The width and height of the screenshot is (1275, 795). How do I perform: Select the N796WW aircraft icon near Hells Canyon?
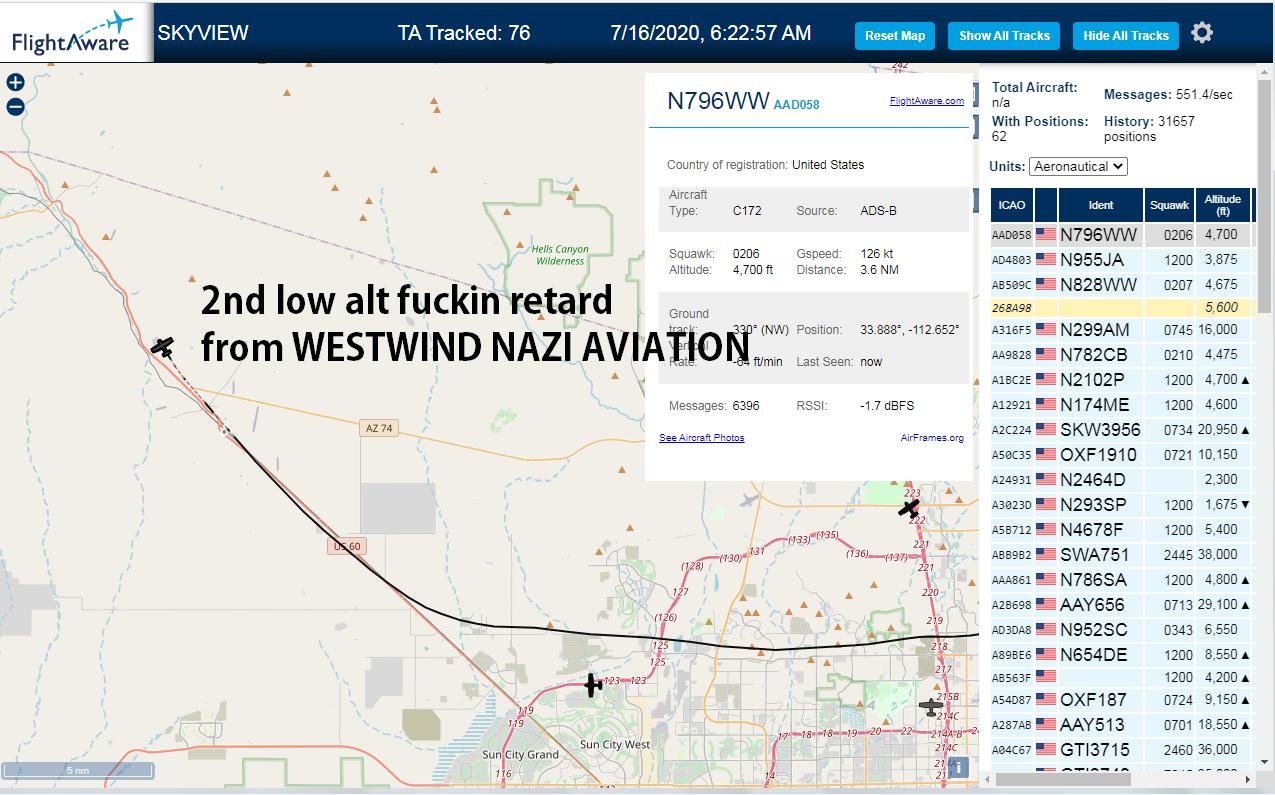pyautogui.click(x=163, y=346)
